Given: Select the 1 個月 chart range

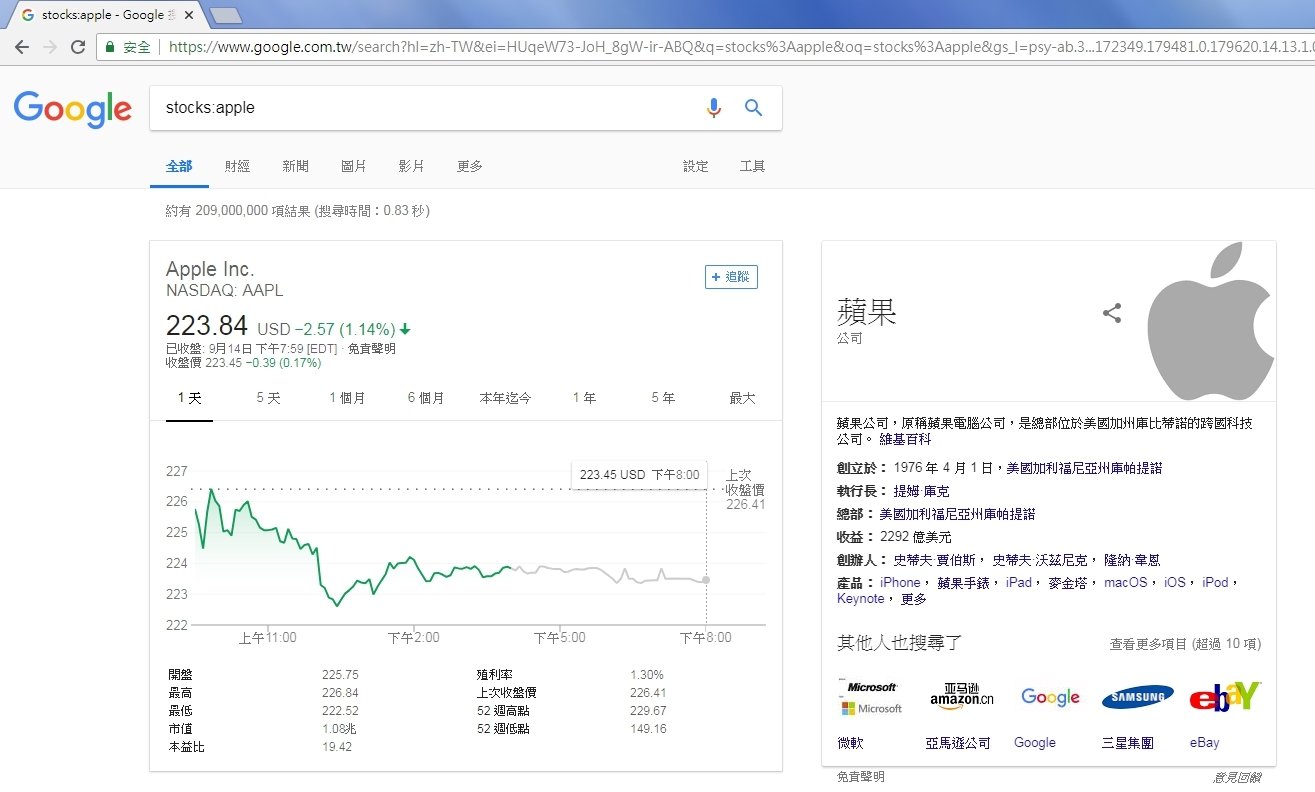Looking at the screenshot, I should [347, 398].
